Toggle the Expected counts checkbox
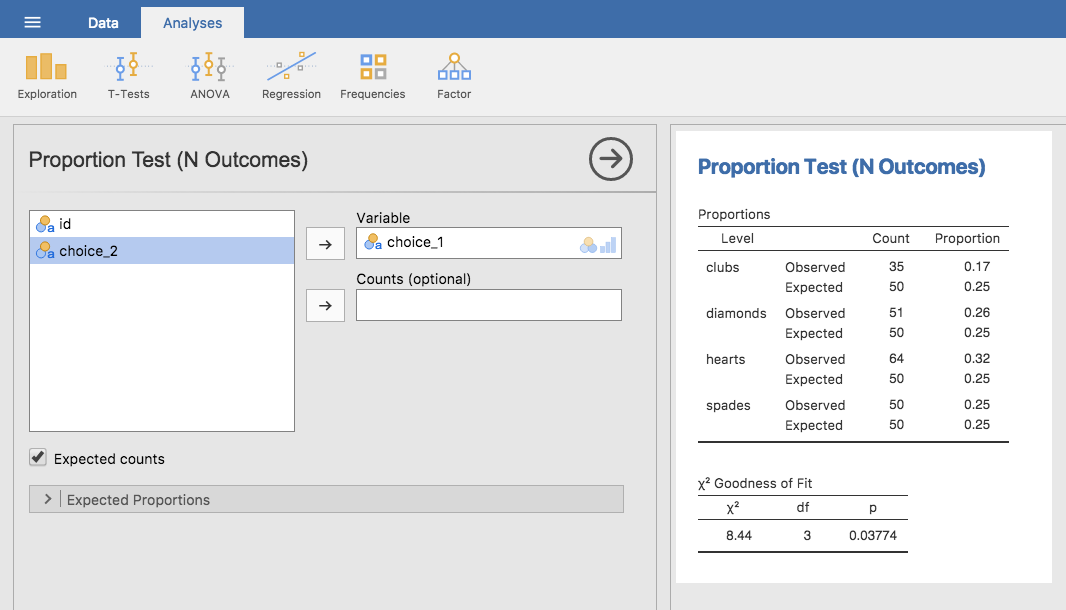 pyautogui.click(x=38, y=458)
